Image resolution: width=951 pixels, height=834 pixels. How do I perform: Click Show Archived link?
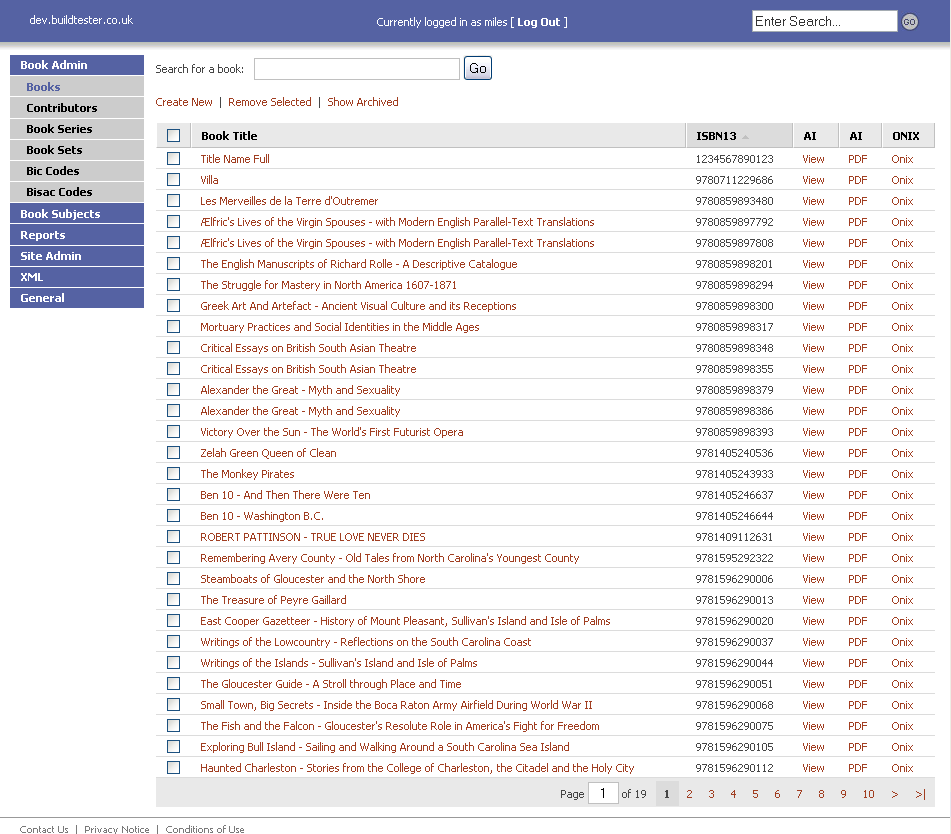tap(363, 102)
